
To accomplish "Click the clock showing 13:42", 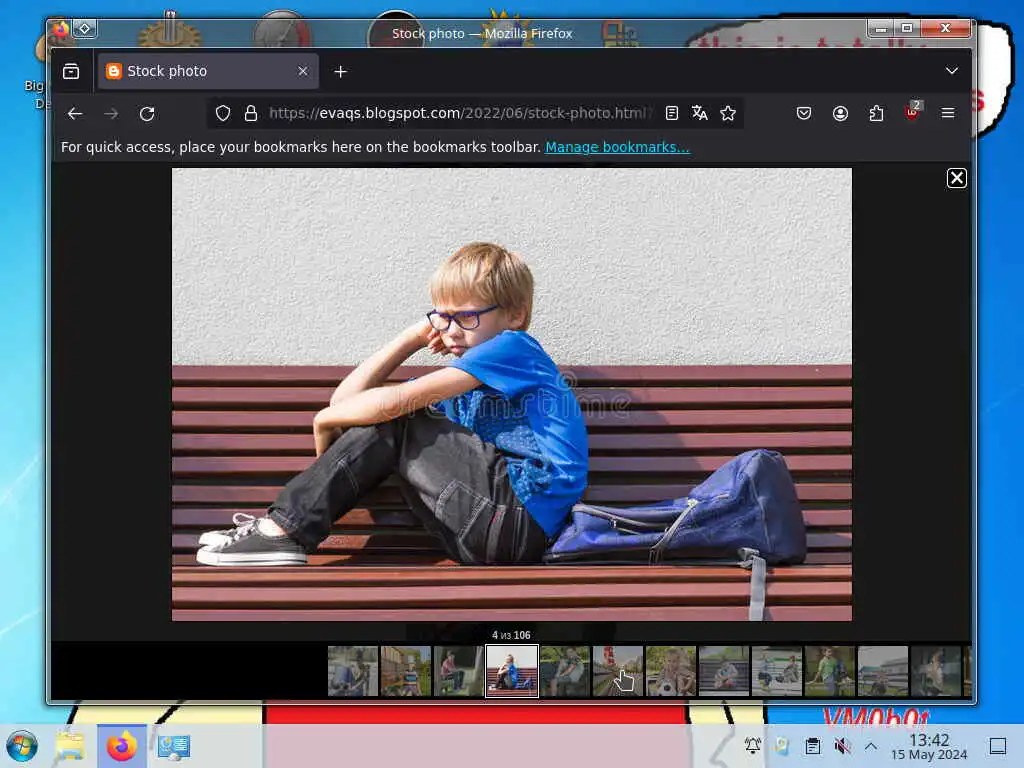I will pos(929,746).
